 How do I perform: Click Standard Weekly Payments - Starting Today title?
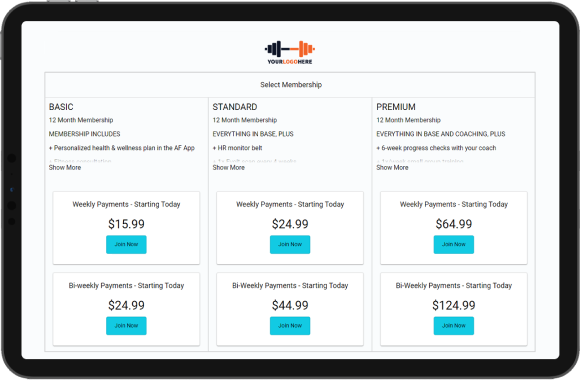290,204
